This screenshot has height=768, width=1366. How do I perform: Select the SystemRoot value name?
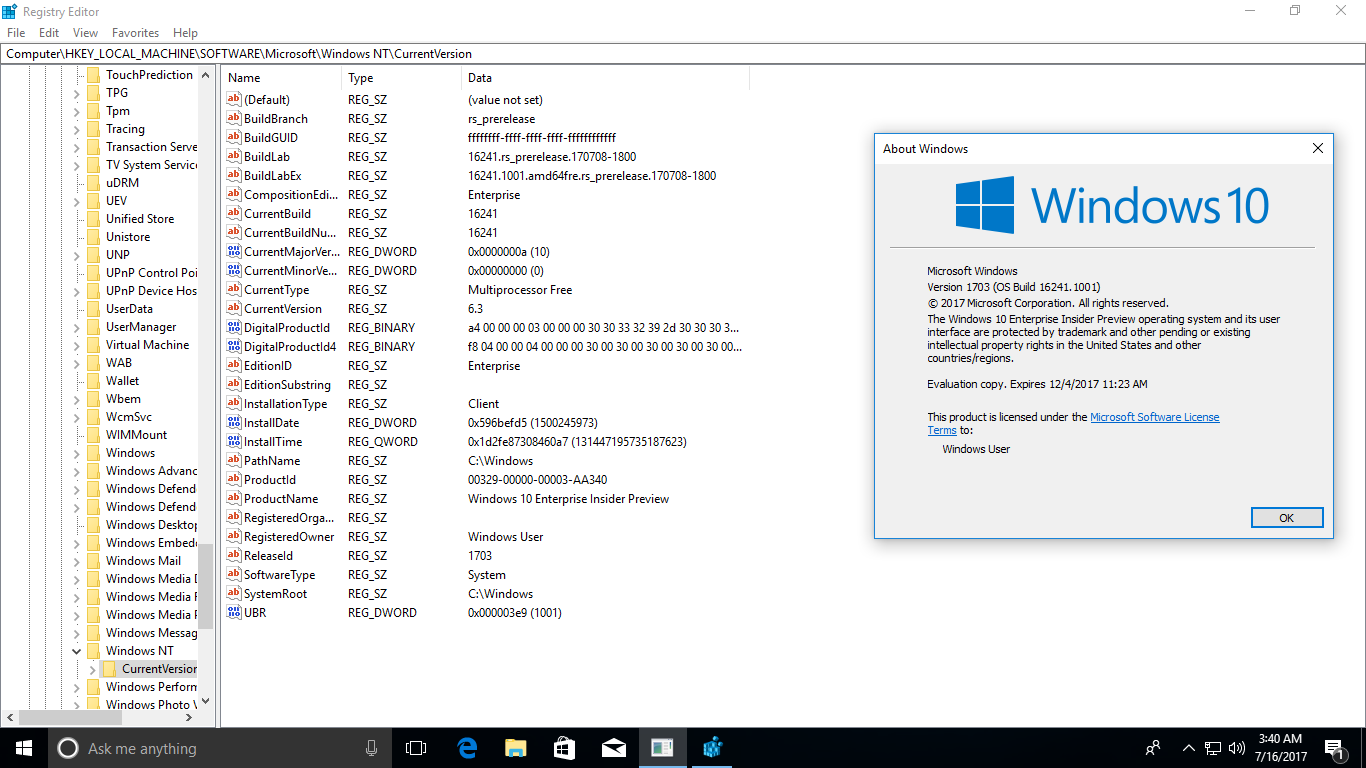[x=275, y=594]
